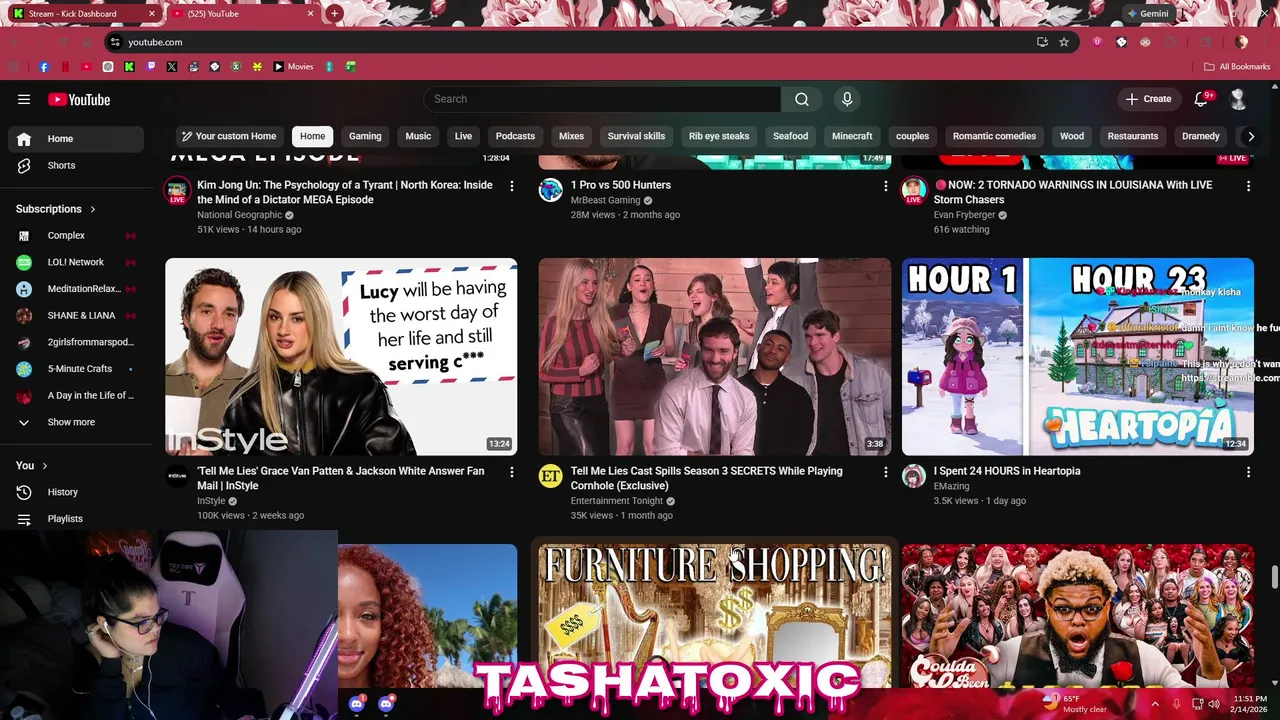1280x720 pixels.
Task: Select the Minecraft category chip
Action: [x=852, y=136]
